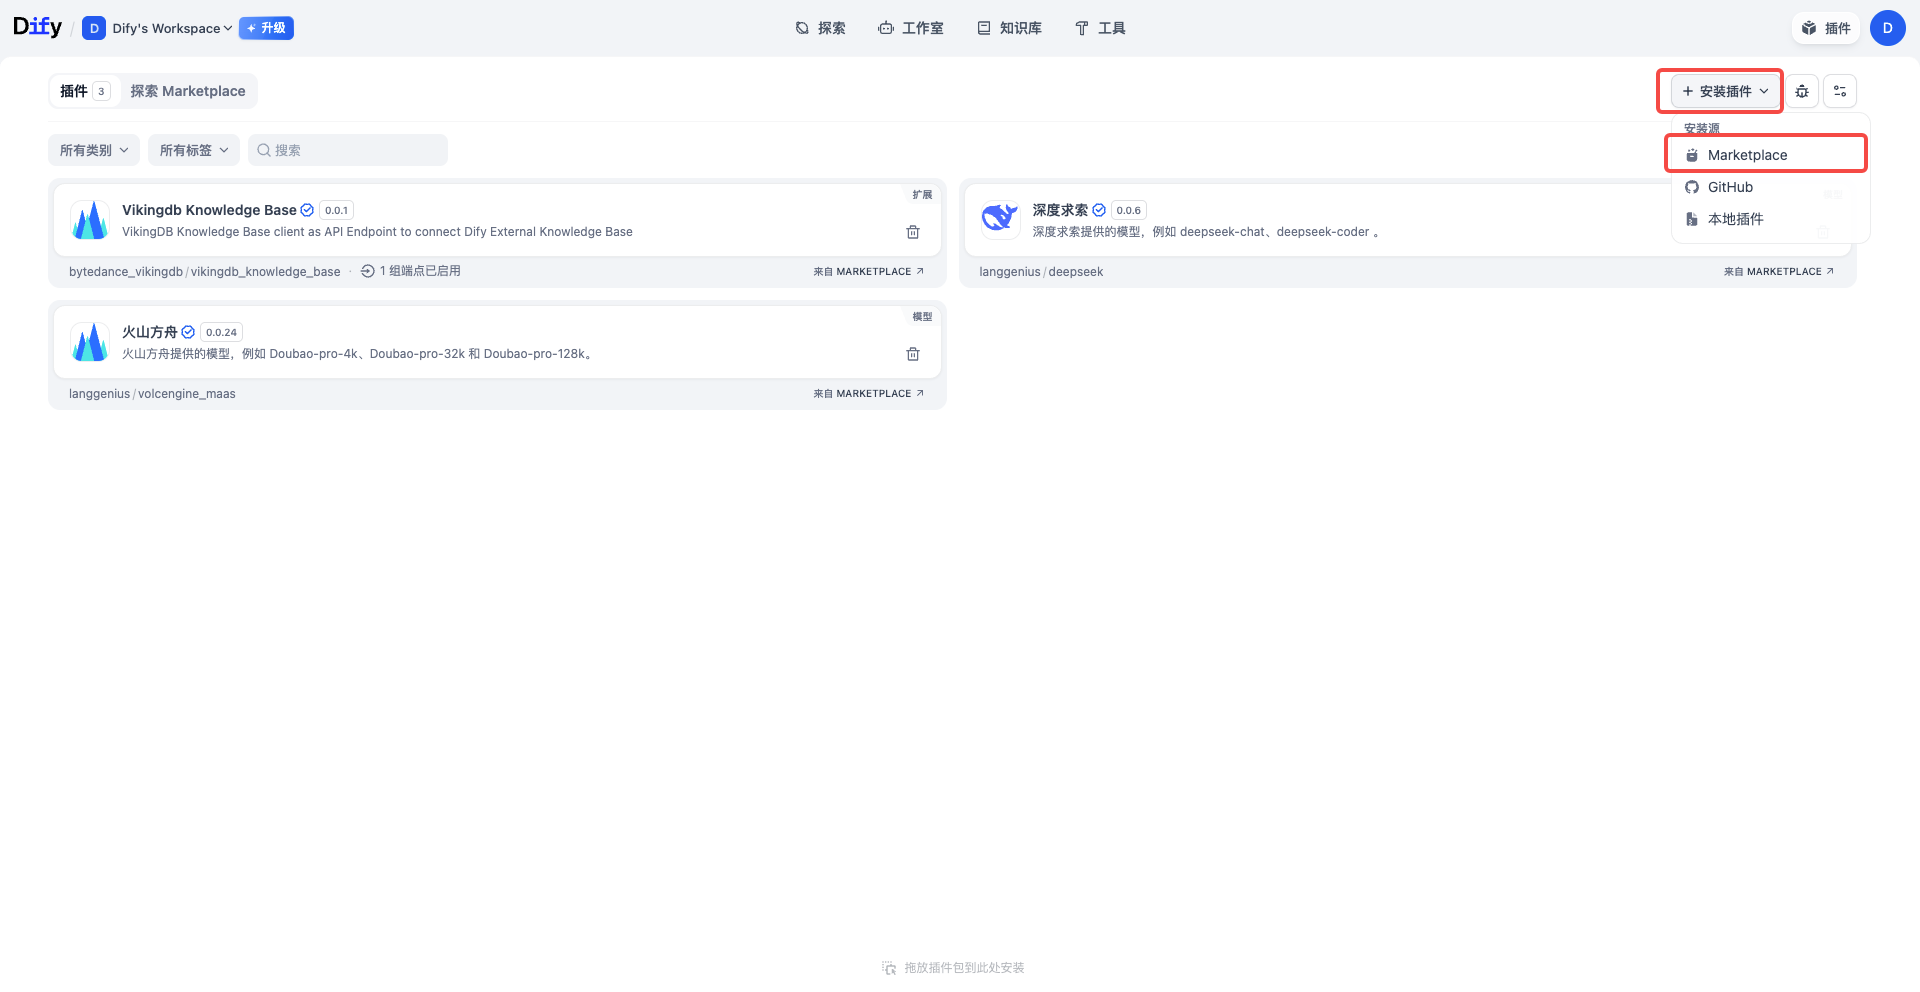Click the 安装插件 dropdown button
Viewport: 1920px width, 992px height.
[x=1725, y=91]
